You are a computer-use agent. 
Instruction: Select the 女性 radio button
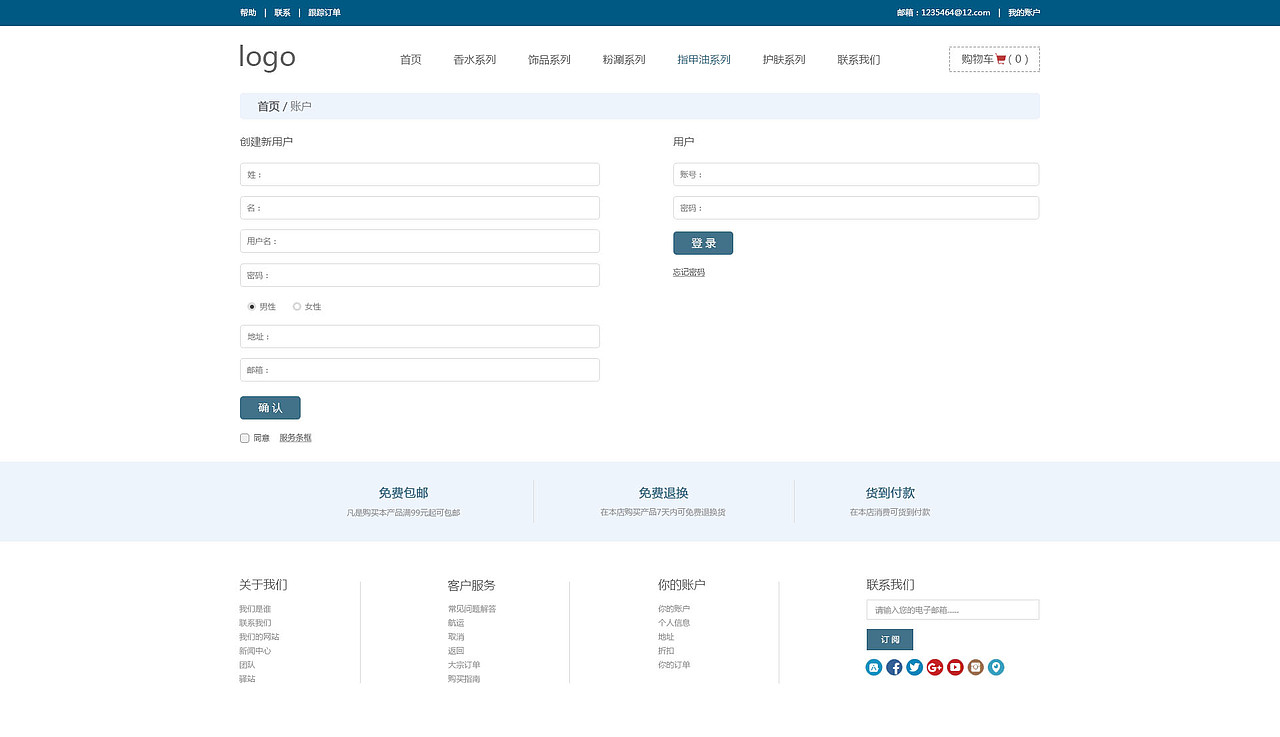297,307
